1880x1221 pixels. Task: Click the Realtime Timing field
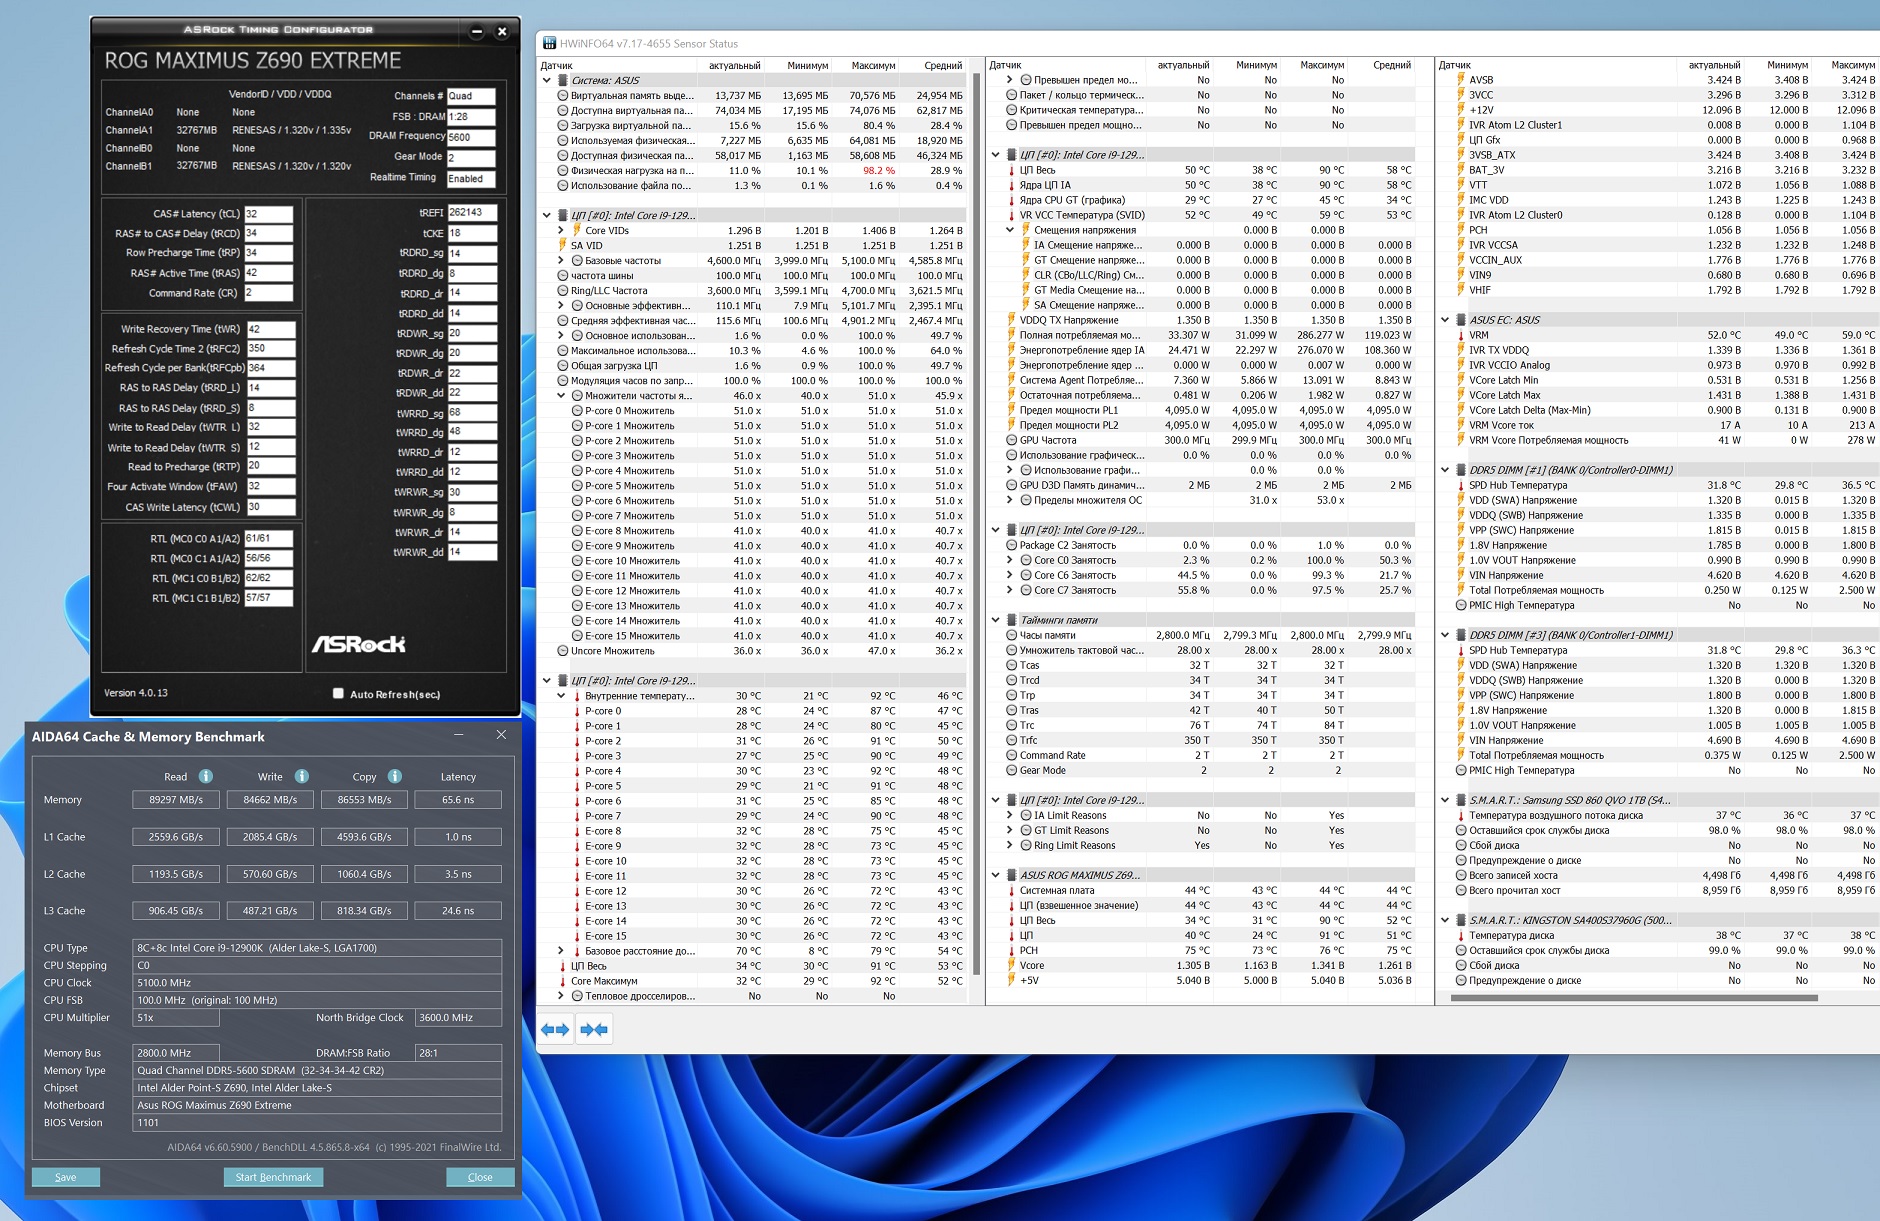(x=471, y=179)
